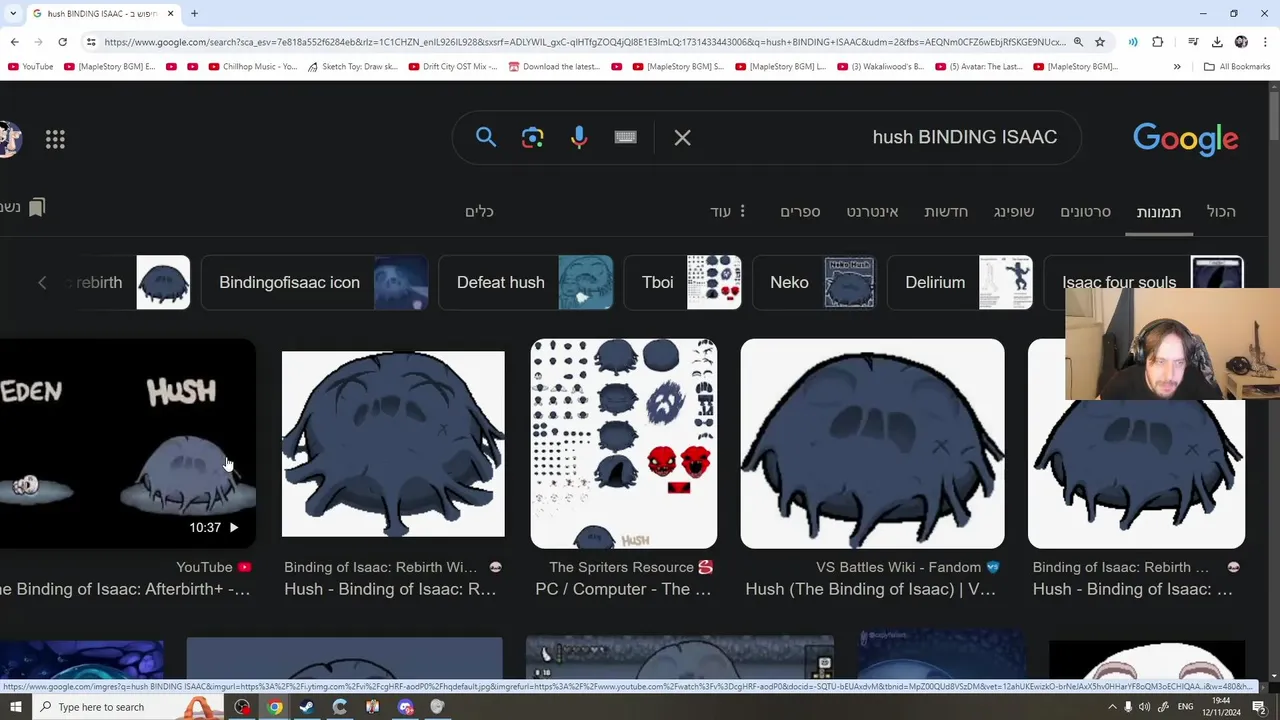1280x720 pixels.
Task: Open Google Lens image search
Action: (x=533, y=138)
